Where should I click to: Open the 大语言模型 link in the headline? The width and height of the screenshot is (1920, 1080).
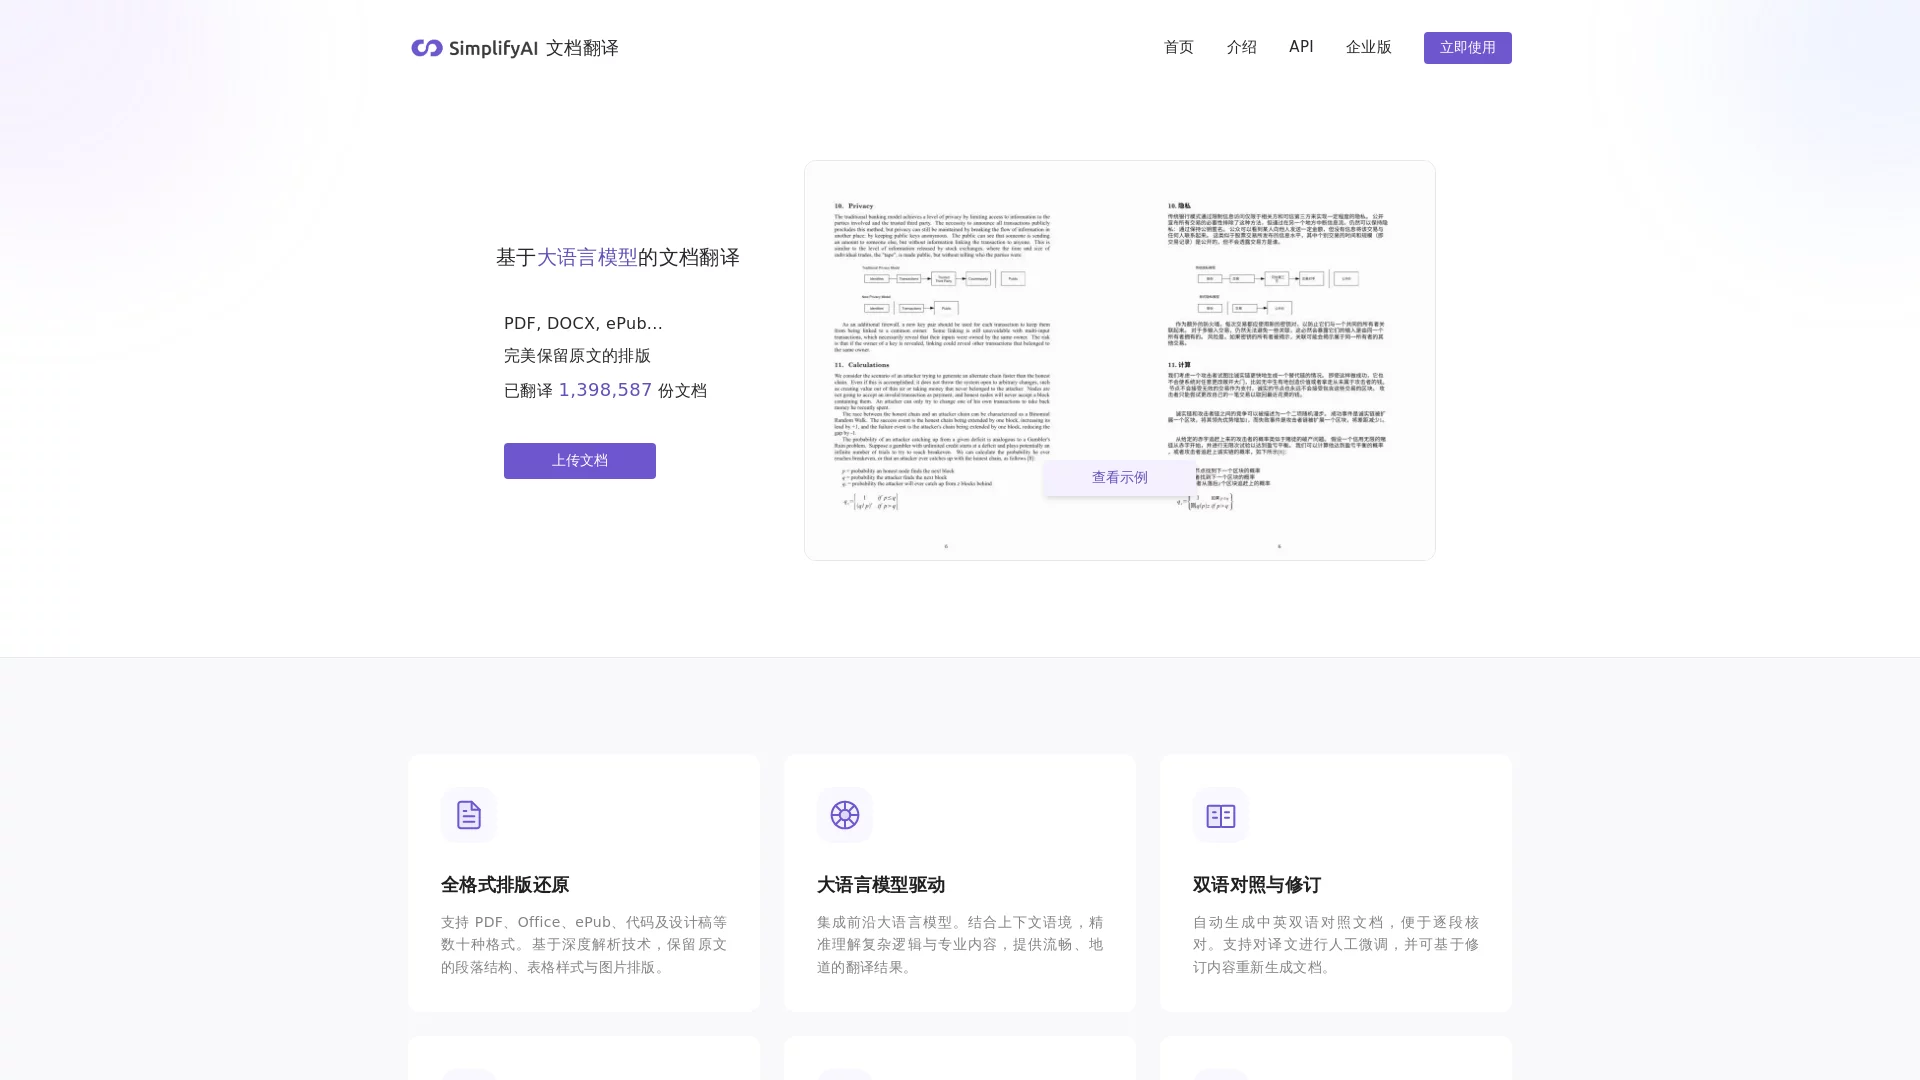tap(587, 257)
